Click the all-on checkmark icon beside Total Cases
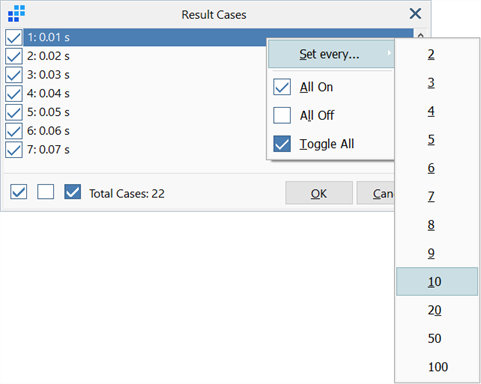The width and height of the screenshot is (481, 384). click(19, 192)
